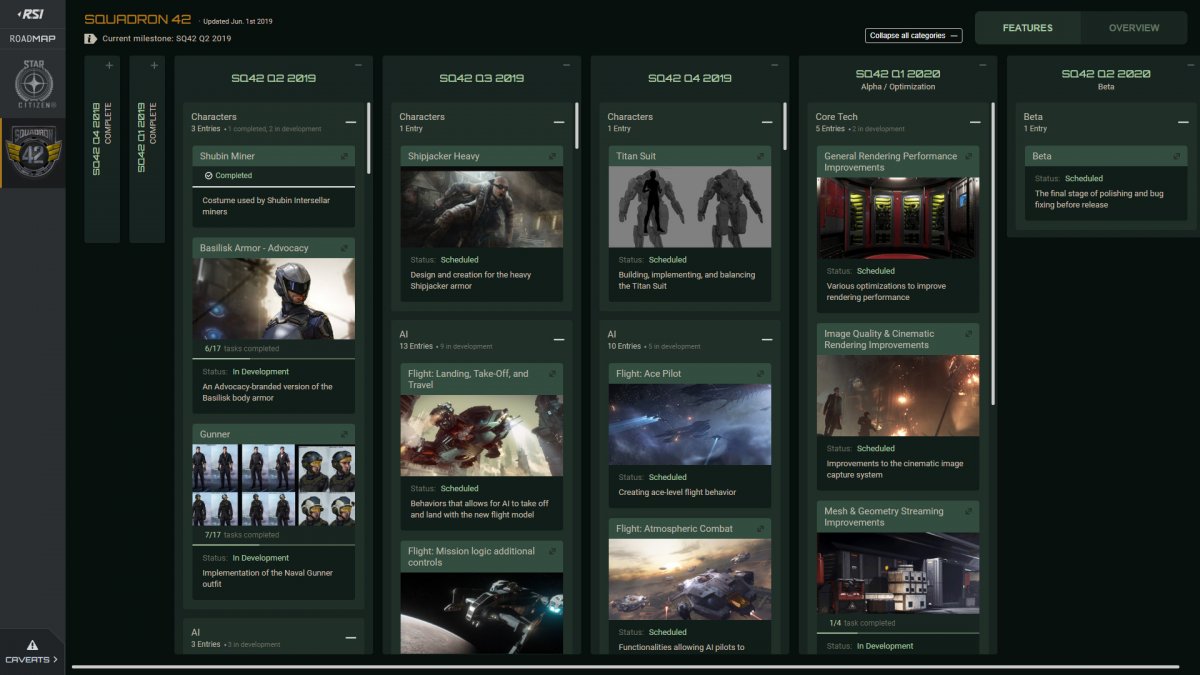Collapse Characters category in Q3 2019

[558, 122]
